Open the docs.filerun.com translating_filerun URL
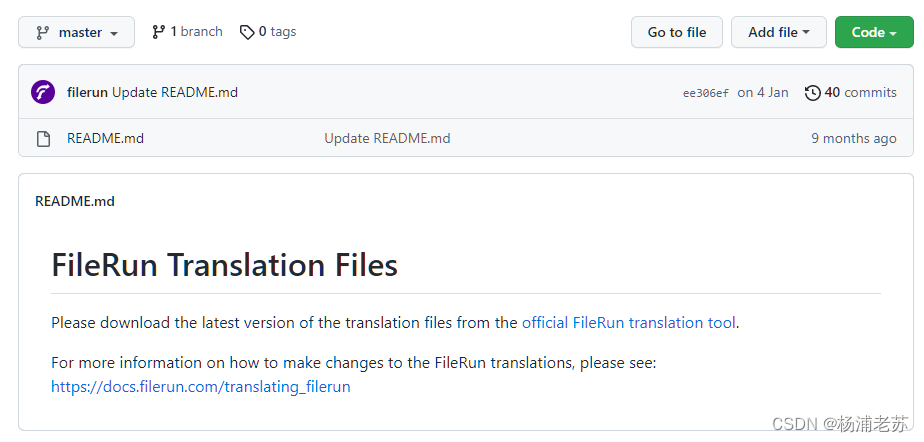Screen dimensions: 924x442 point(201,387)
